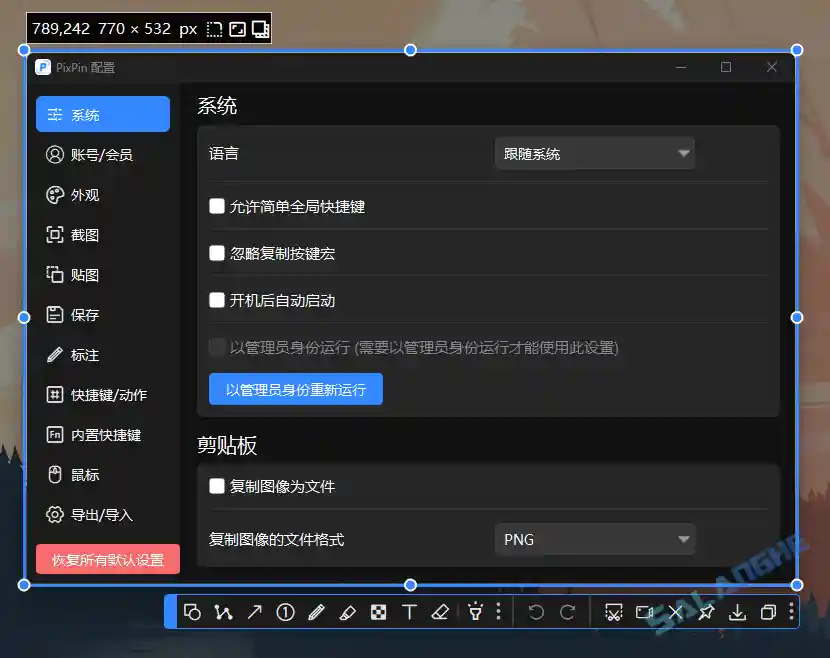Click the Pin screenshot icon
This screenshot has height=658, width=830.
(706, 611)
